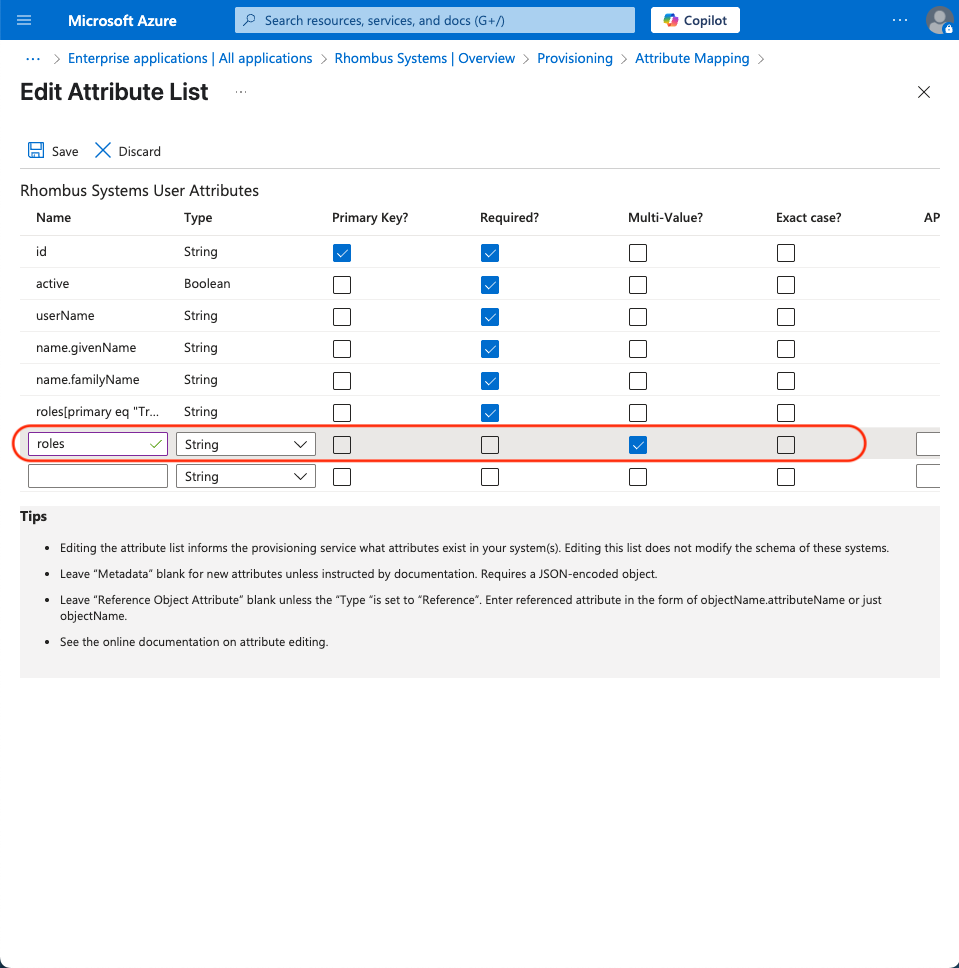Toggle Primary Key checkbox for id
959x968 pixels.
[342, 253]
